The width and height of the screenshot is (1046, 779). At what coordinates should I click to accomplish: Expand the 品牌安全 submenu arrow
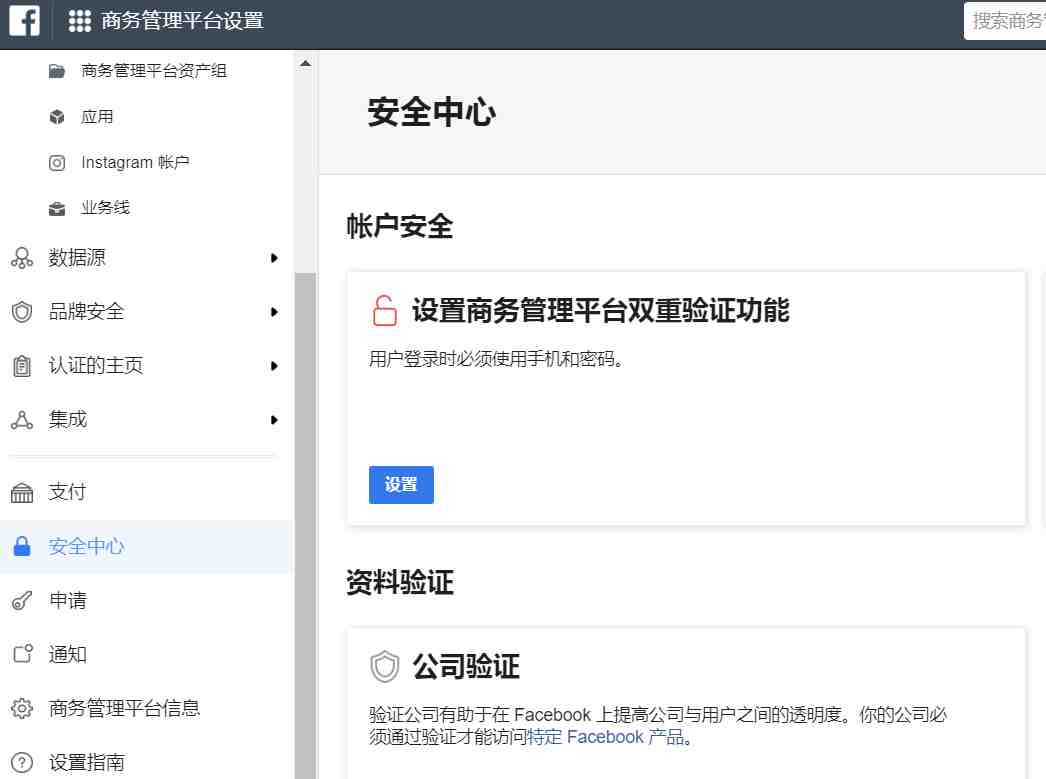pyautogui.click(x=274, y=312)
